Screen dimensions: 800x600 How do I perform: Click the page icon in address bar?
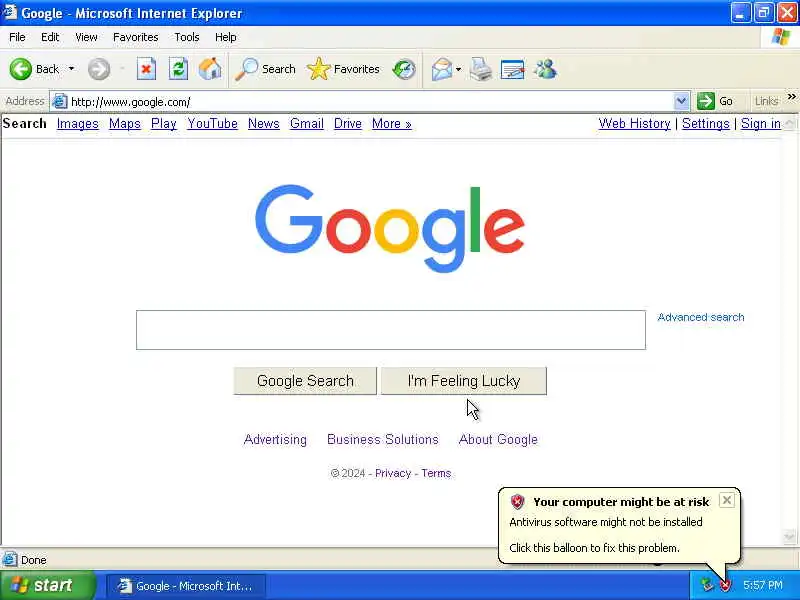click(x=60, y=102)
